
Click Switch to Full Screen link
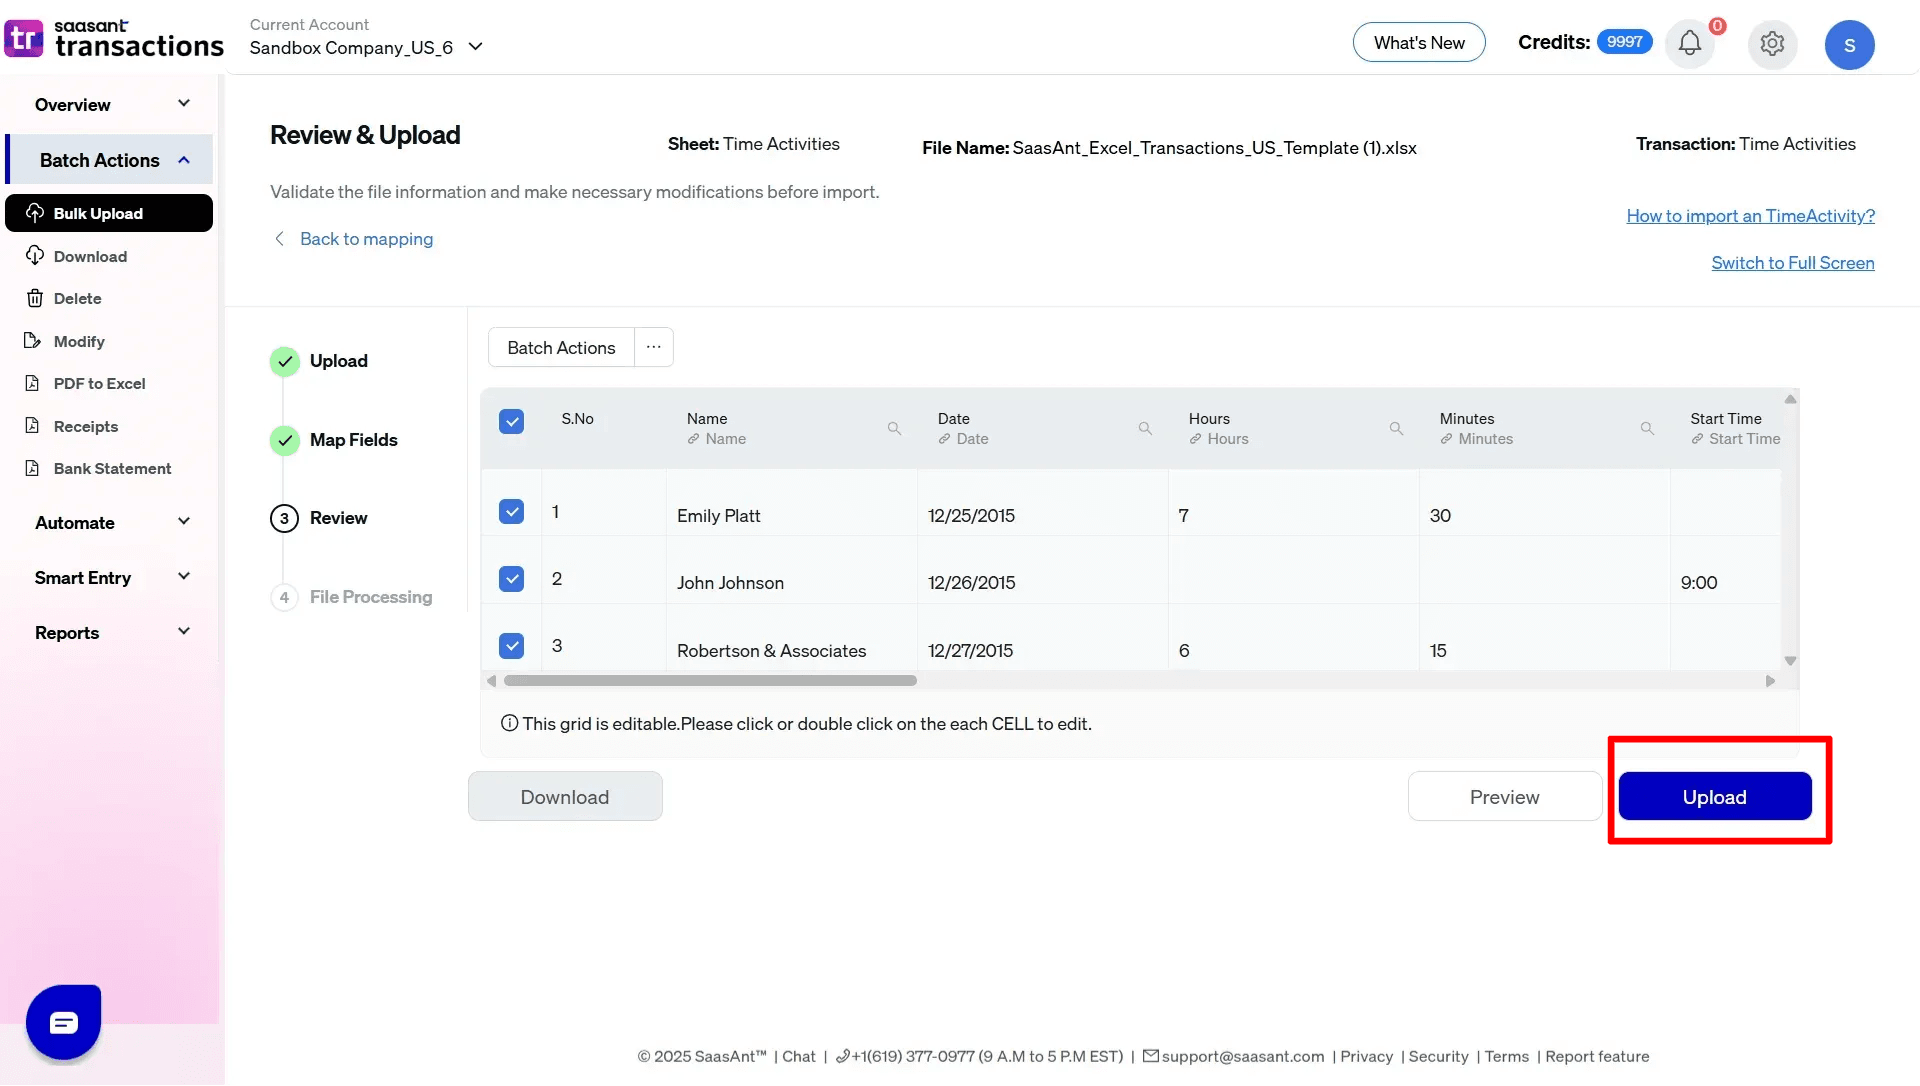[x=1793, y=262]
